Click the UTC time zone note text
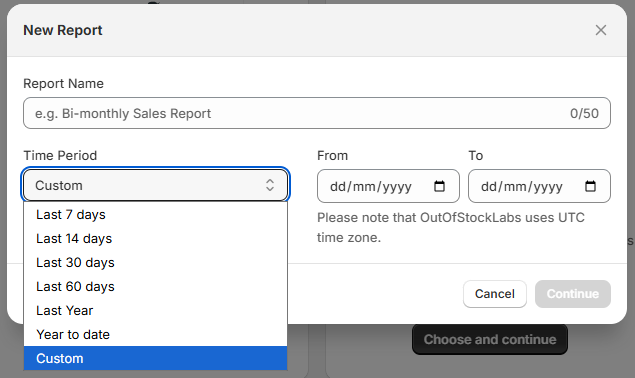The image size is (635, 378). click(450, 227)
